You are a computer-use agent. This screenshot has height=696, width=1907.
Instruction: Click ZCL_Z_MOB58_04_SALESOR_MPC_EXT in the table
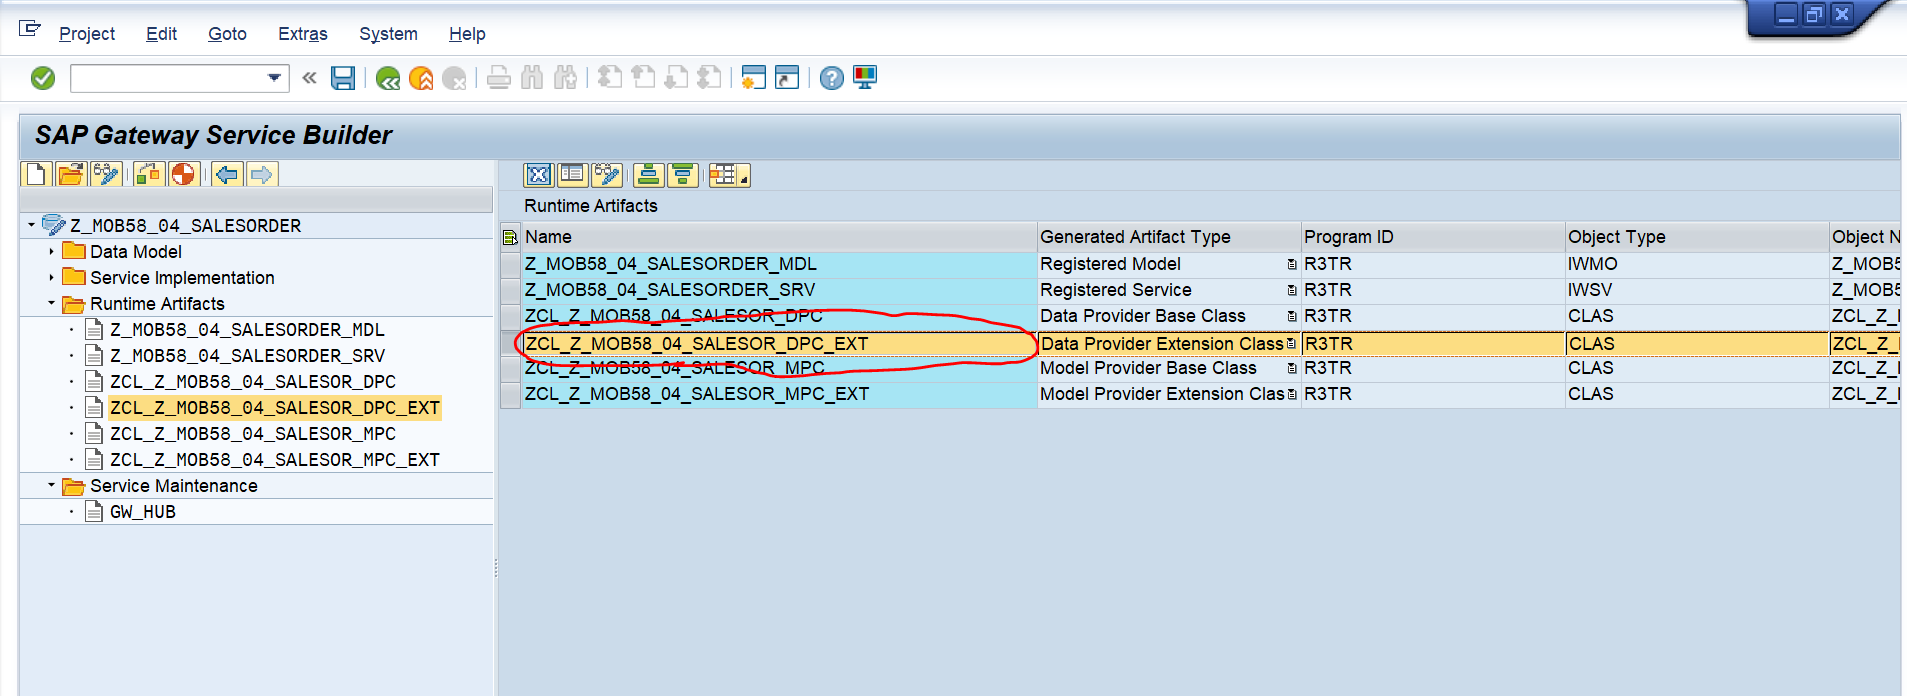click(696, 394)
